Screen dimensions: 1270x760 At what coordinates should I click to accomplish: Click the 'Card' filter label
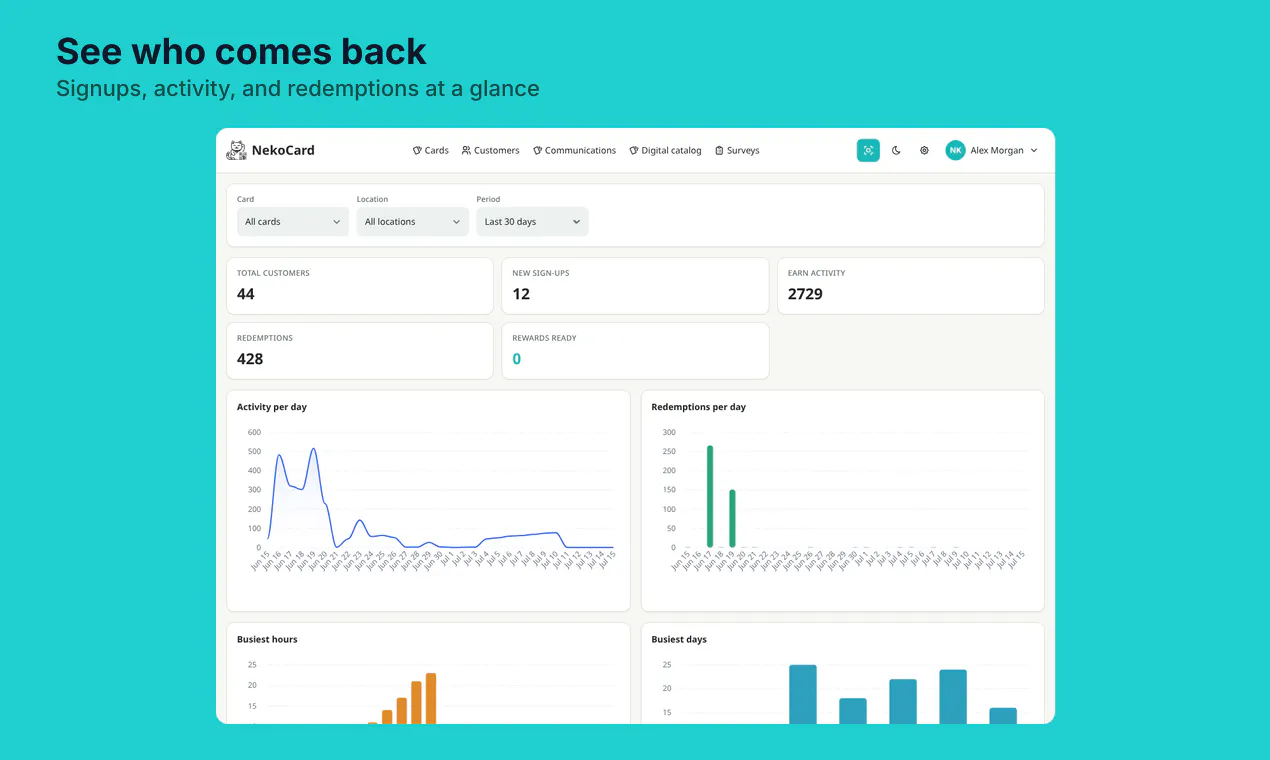(x=246, y=199)
